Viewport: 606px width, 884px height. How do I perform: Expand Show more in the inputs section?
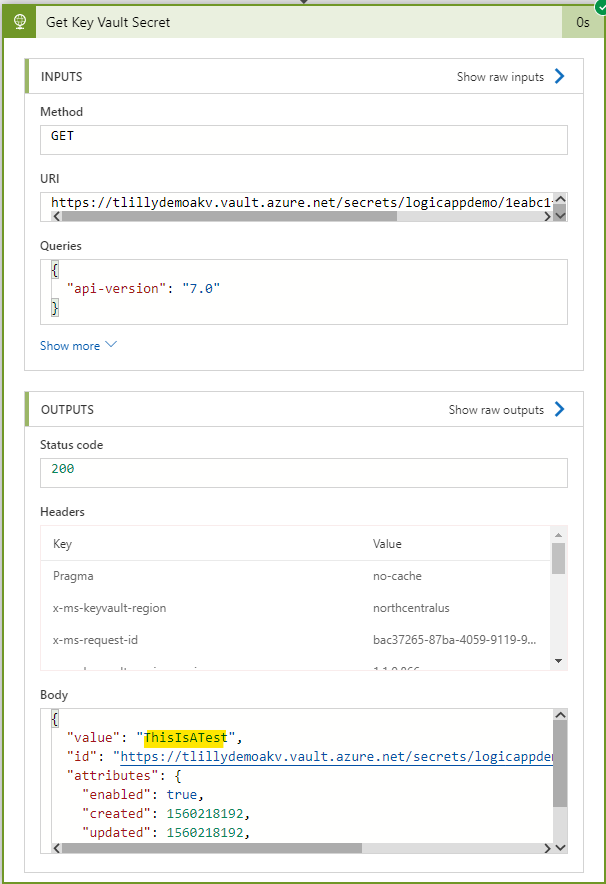click(x=78, y=346)
